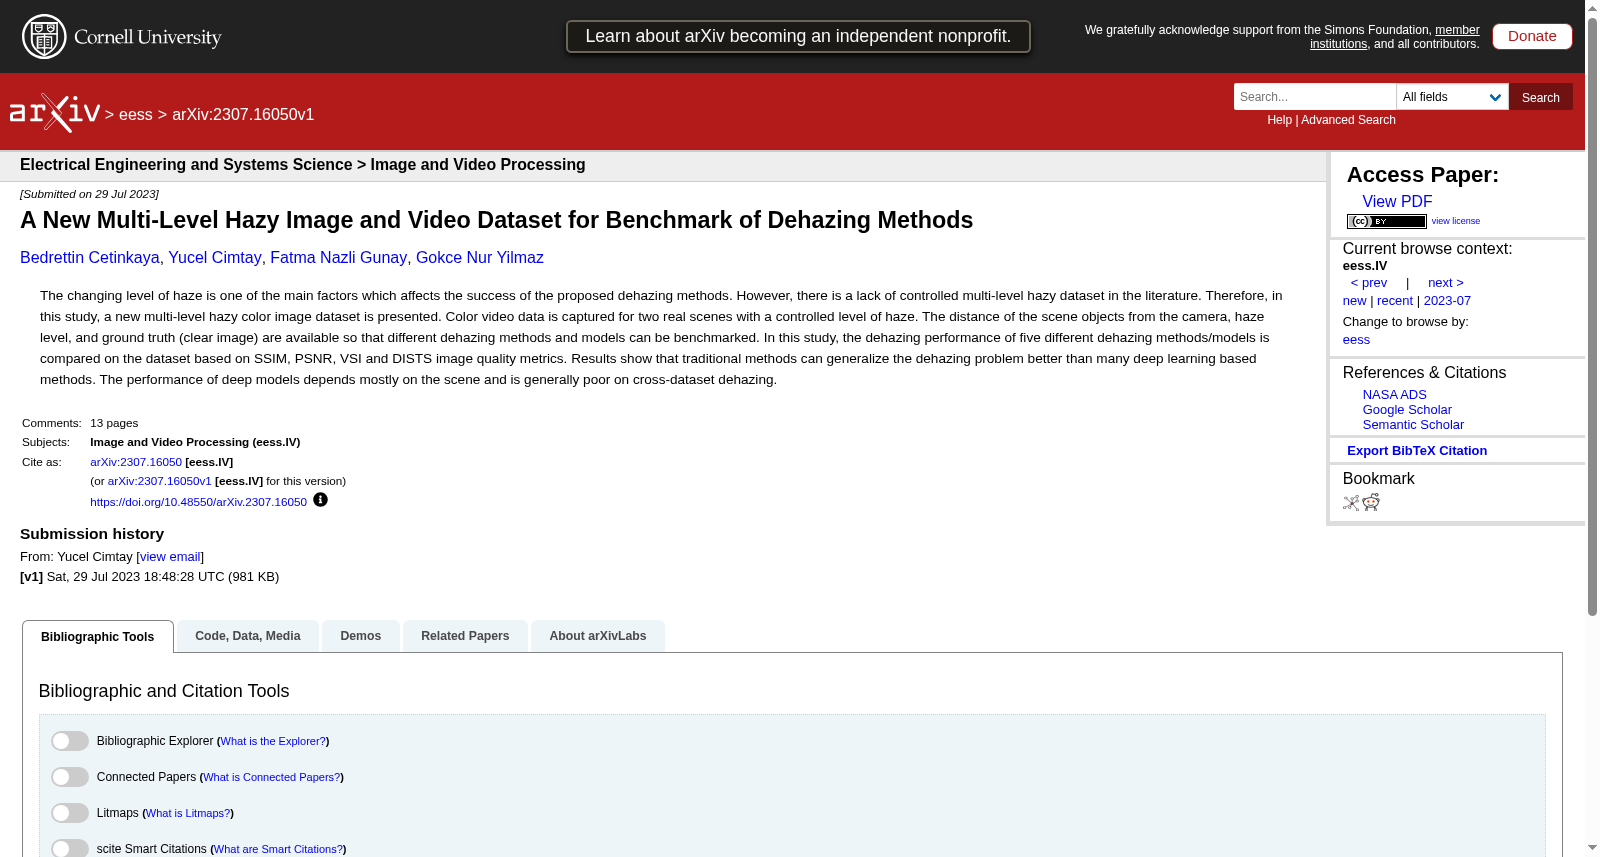
Task: Go to the next paper link
Action: click(1446, 283)
